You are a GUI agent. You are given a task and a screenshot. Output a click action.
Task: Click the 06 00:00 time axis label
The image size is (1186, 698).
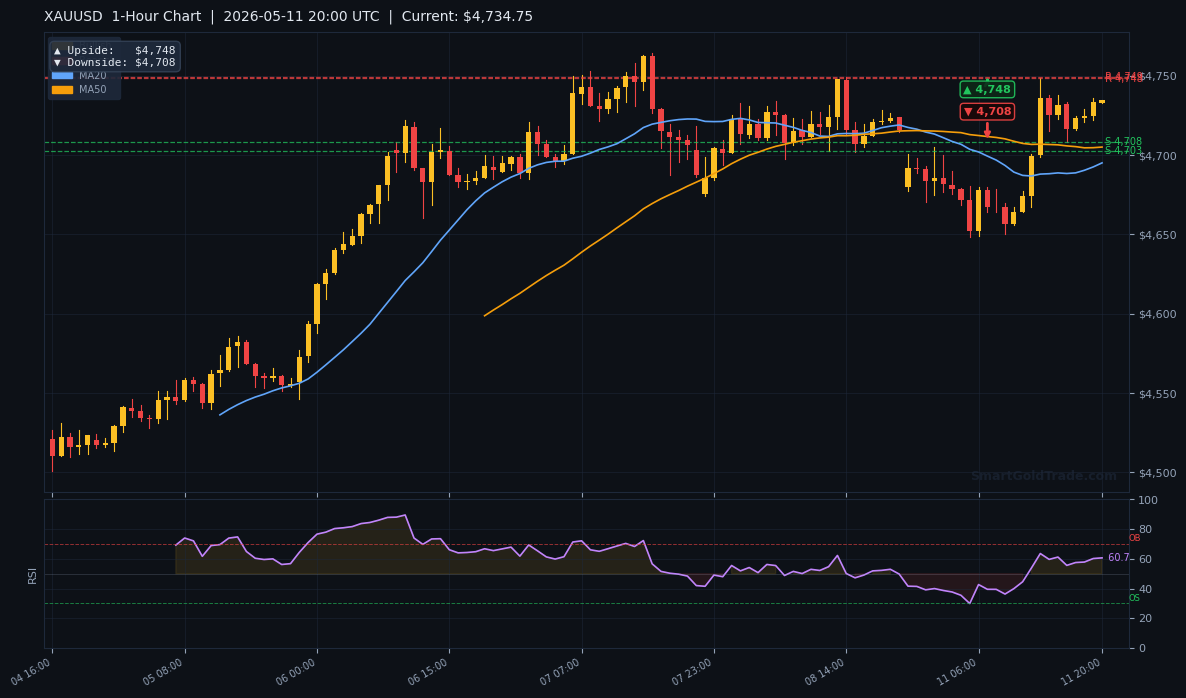[x=296, y=671]
